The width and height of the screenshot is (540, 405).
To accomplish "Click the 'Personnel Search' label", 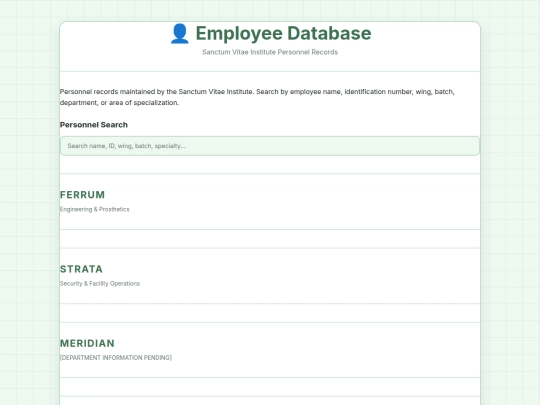I will coord(94,125).
